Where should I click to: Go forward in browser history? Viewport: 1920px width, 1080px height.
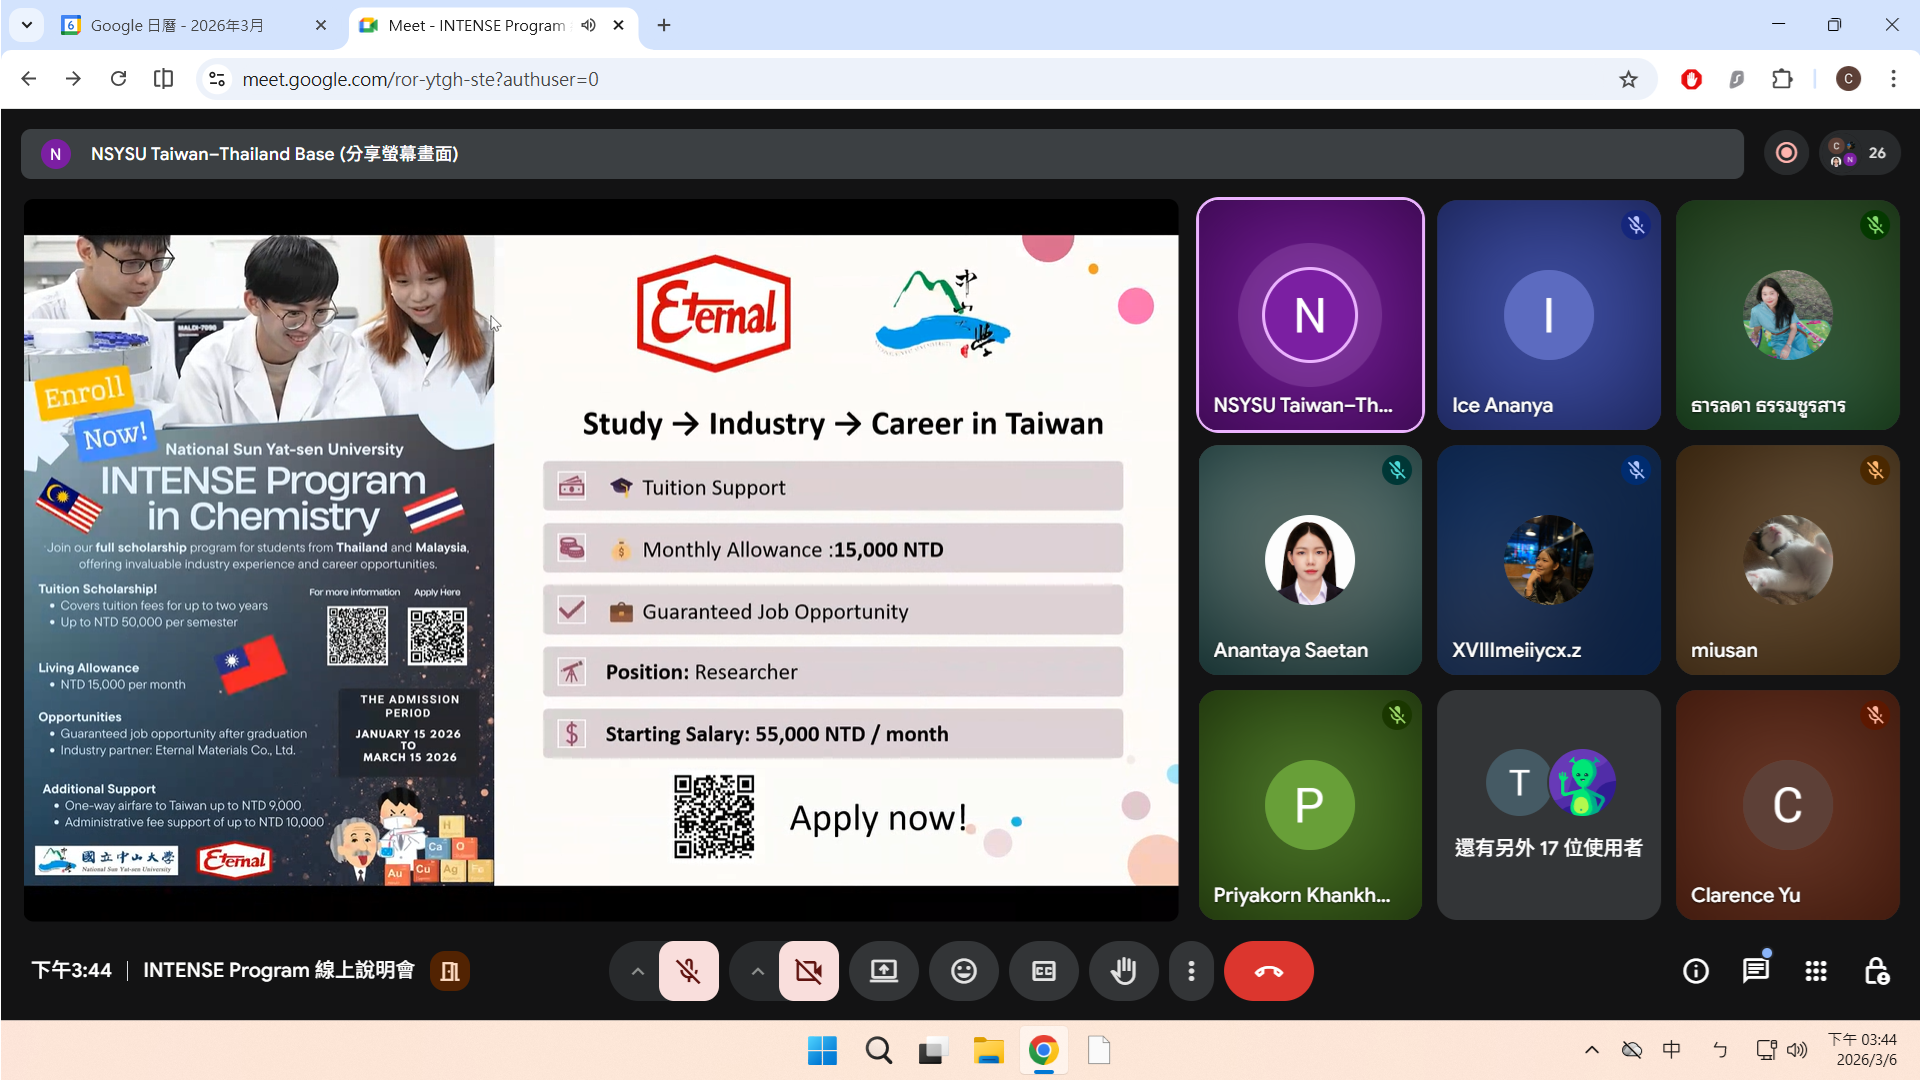[73, 79]
